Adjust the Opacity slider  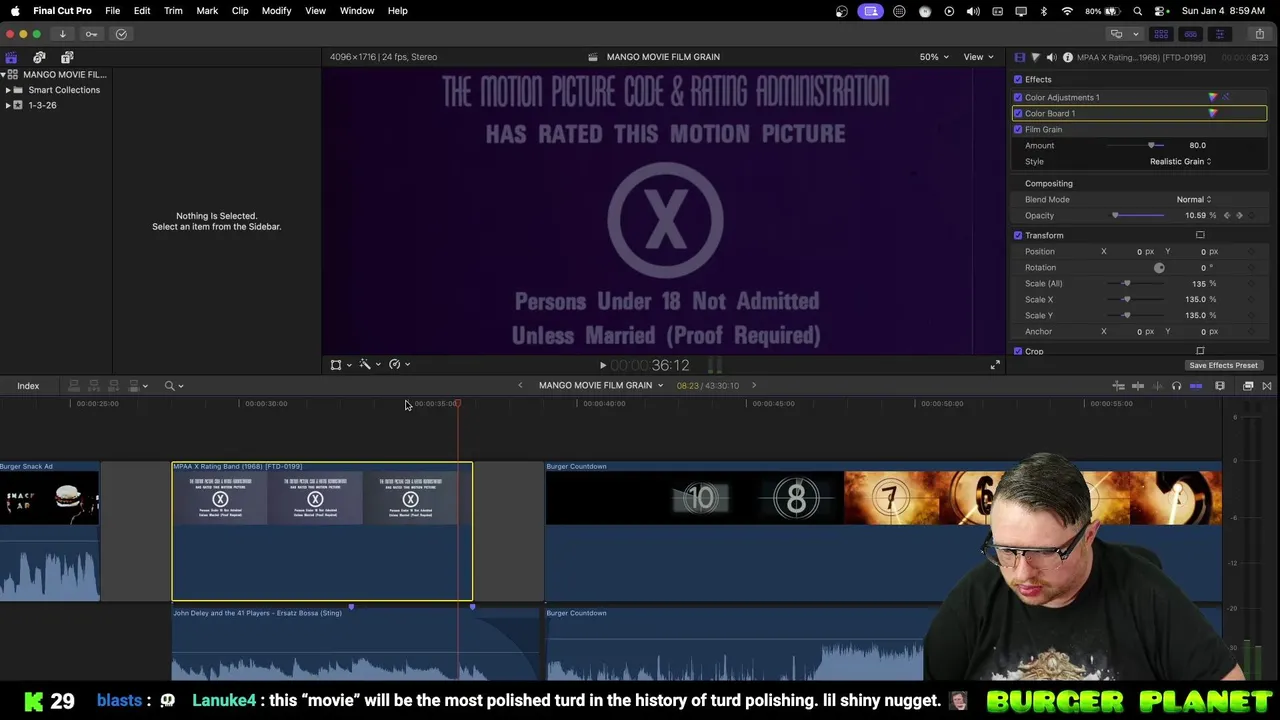tap(1135, 215)
